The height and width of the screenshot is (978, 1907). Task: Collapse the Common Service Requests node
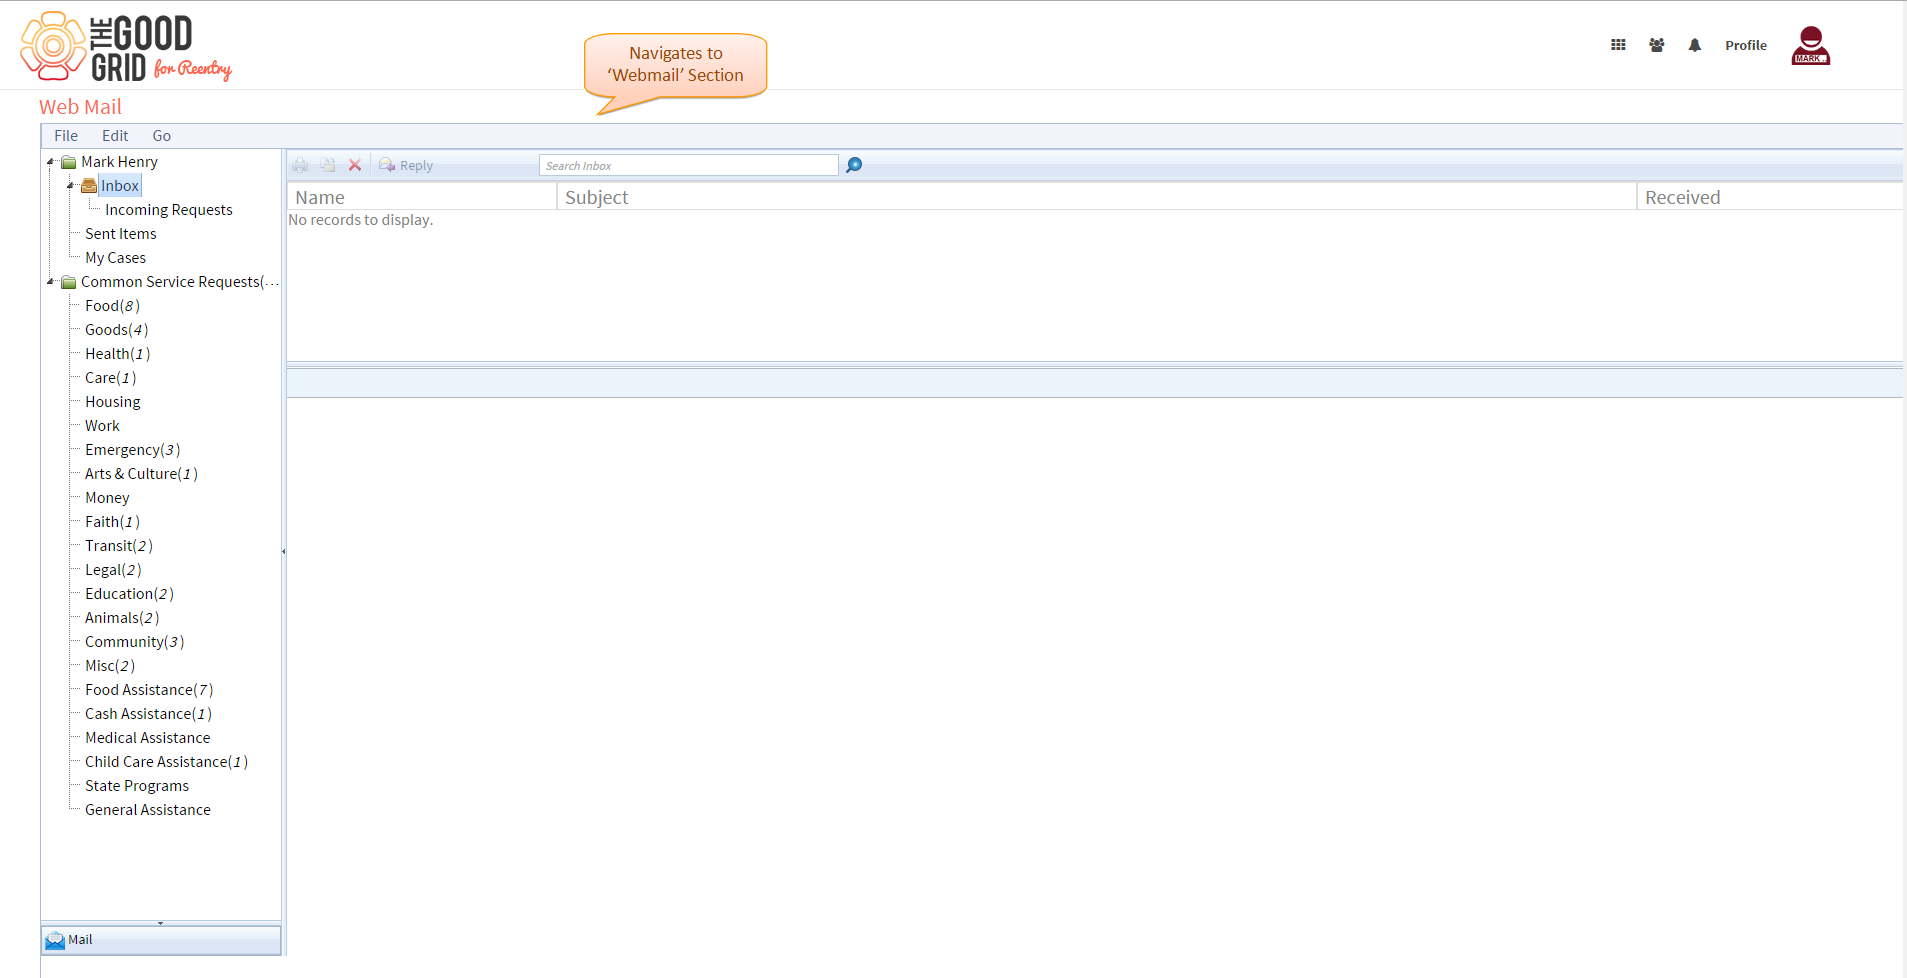pos(51,281)
